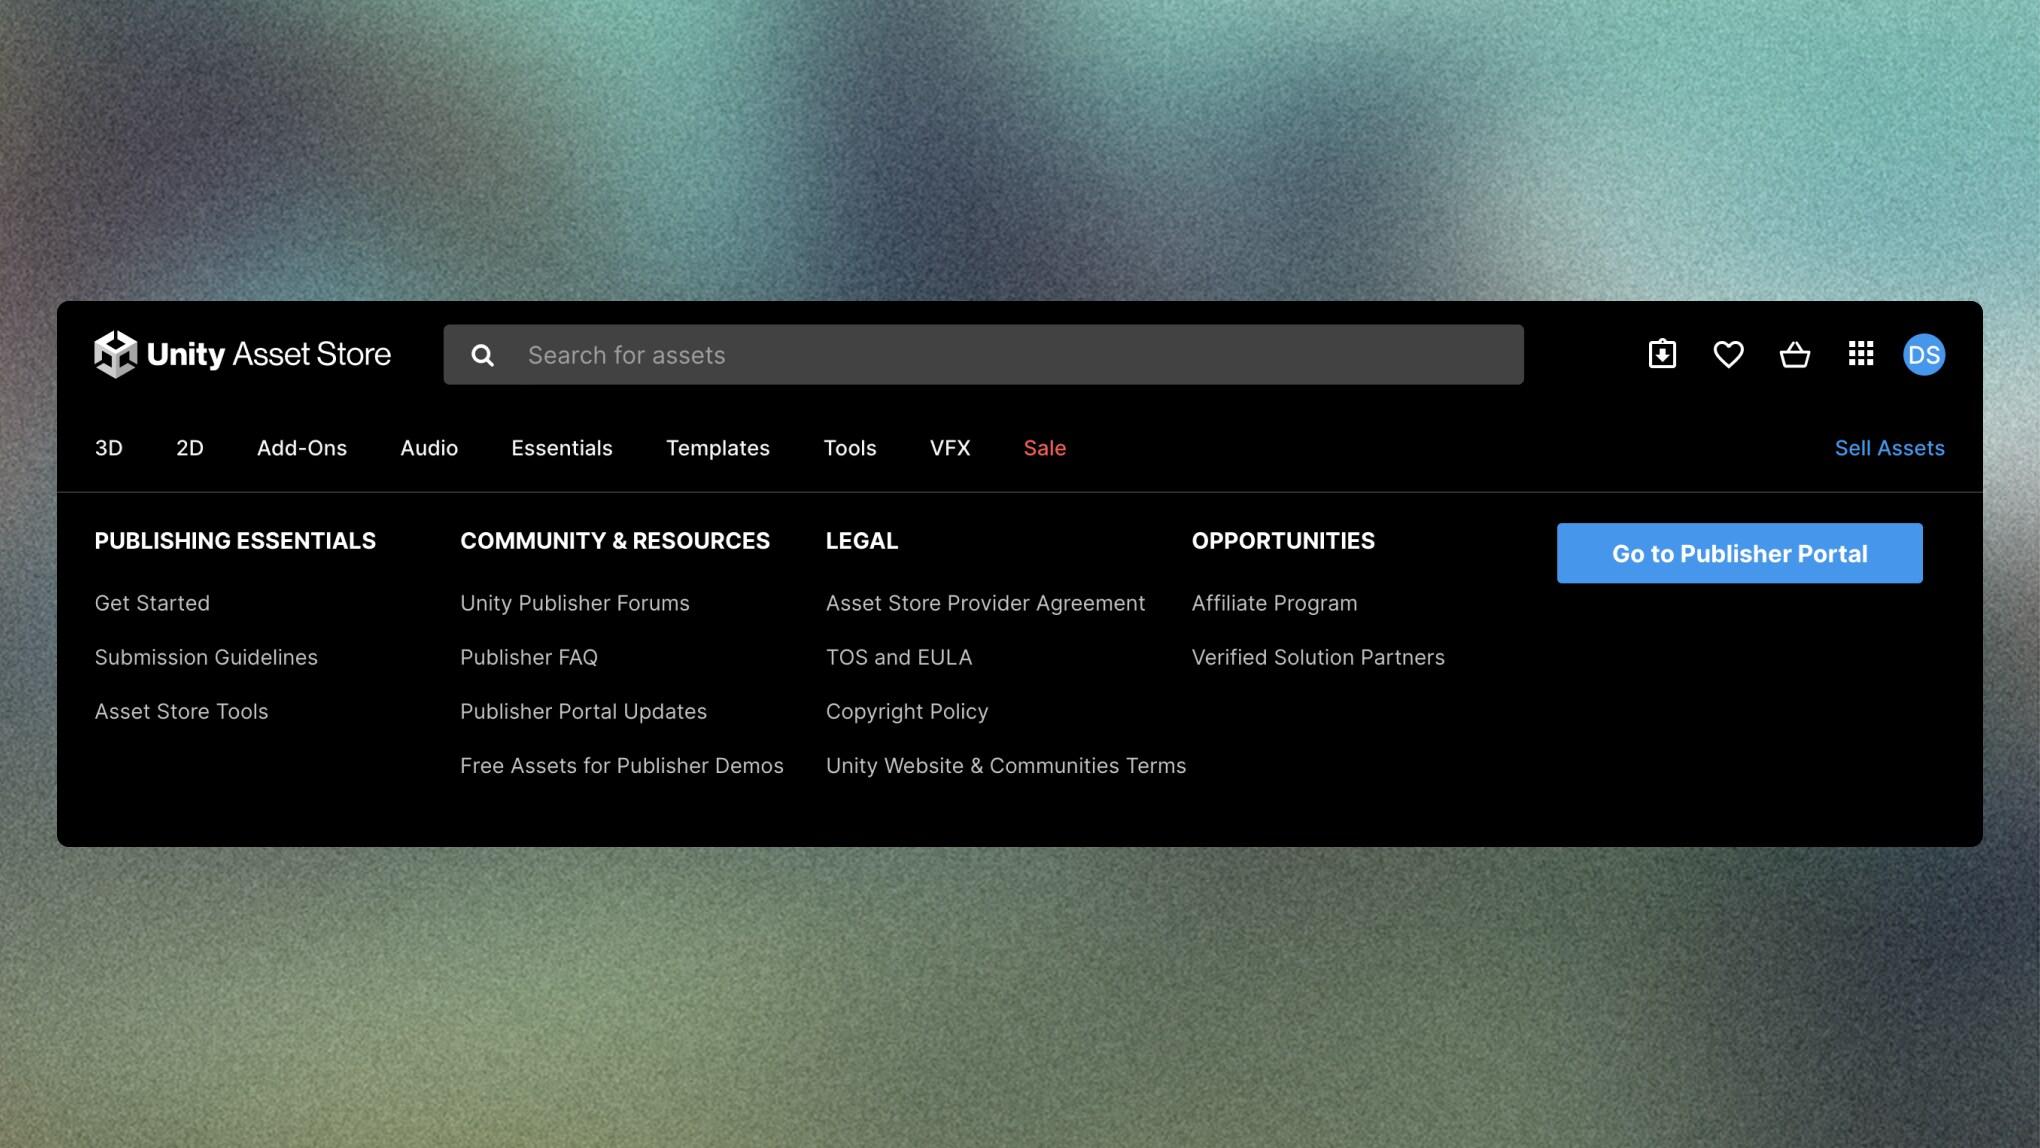Open the Sale menu item
The width and height of the screenshot is (2040, 1148).
pyautogui.click(x=1044, y=448)
